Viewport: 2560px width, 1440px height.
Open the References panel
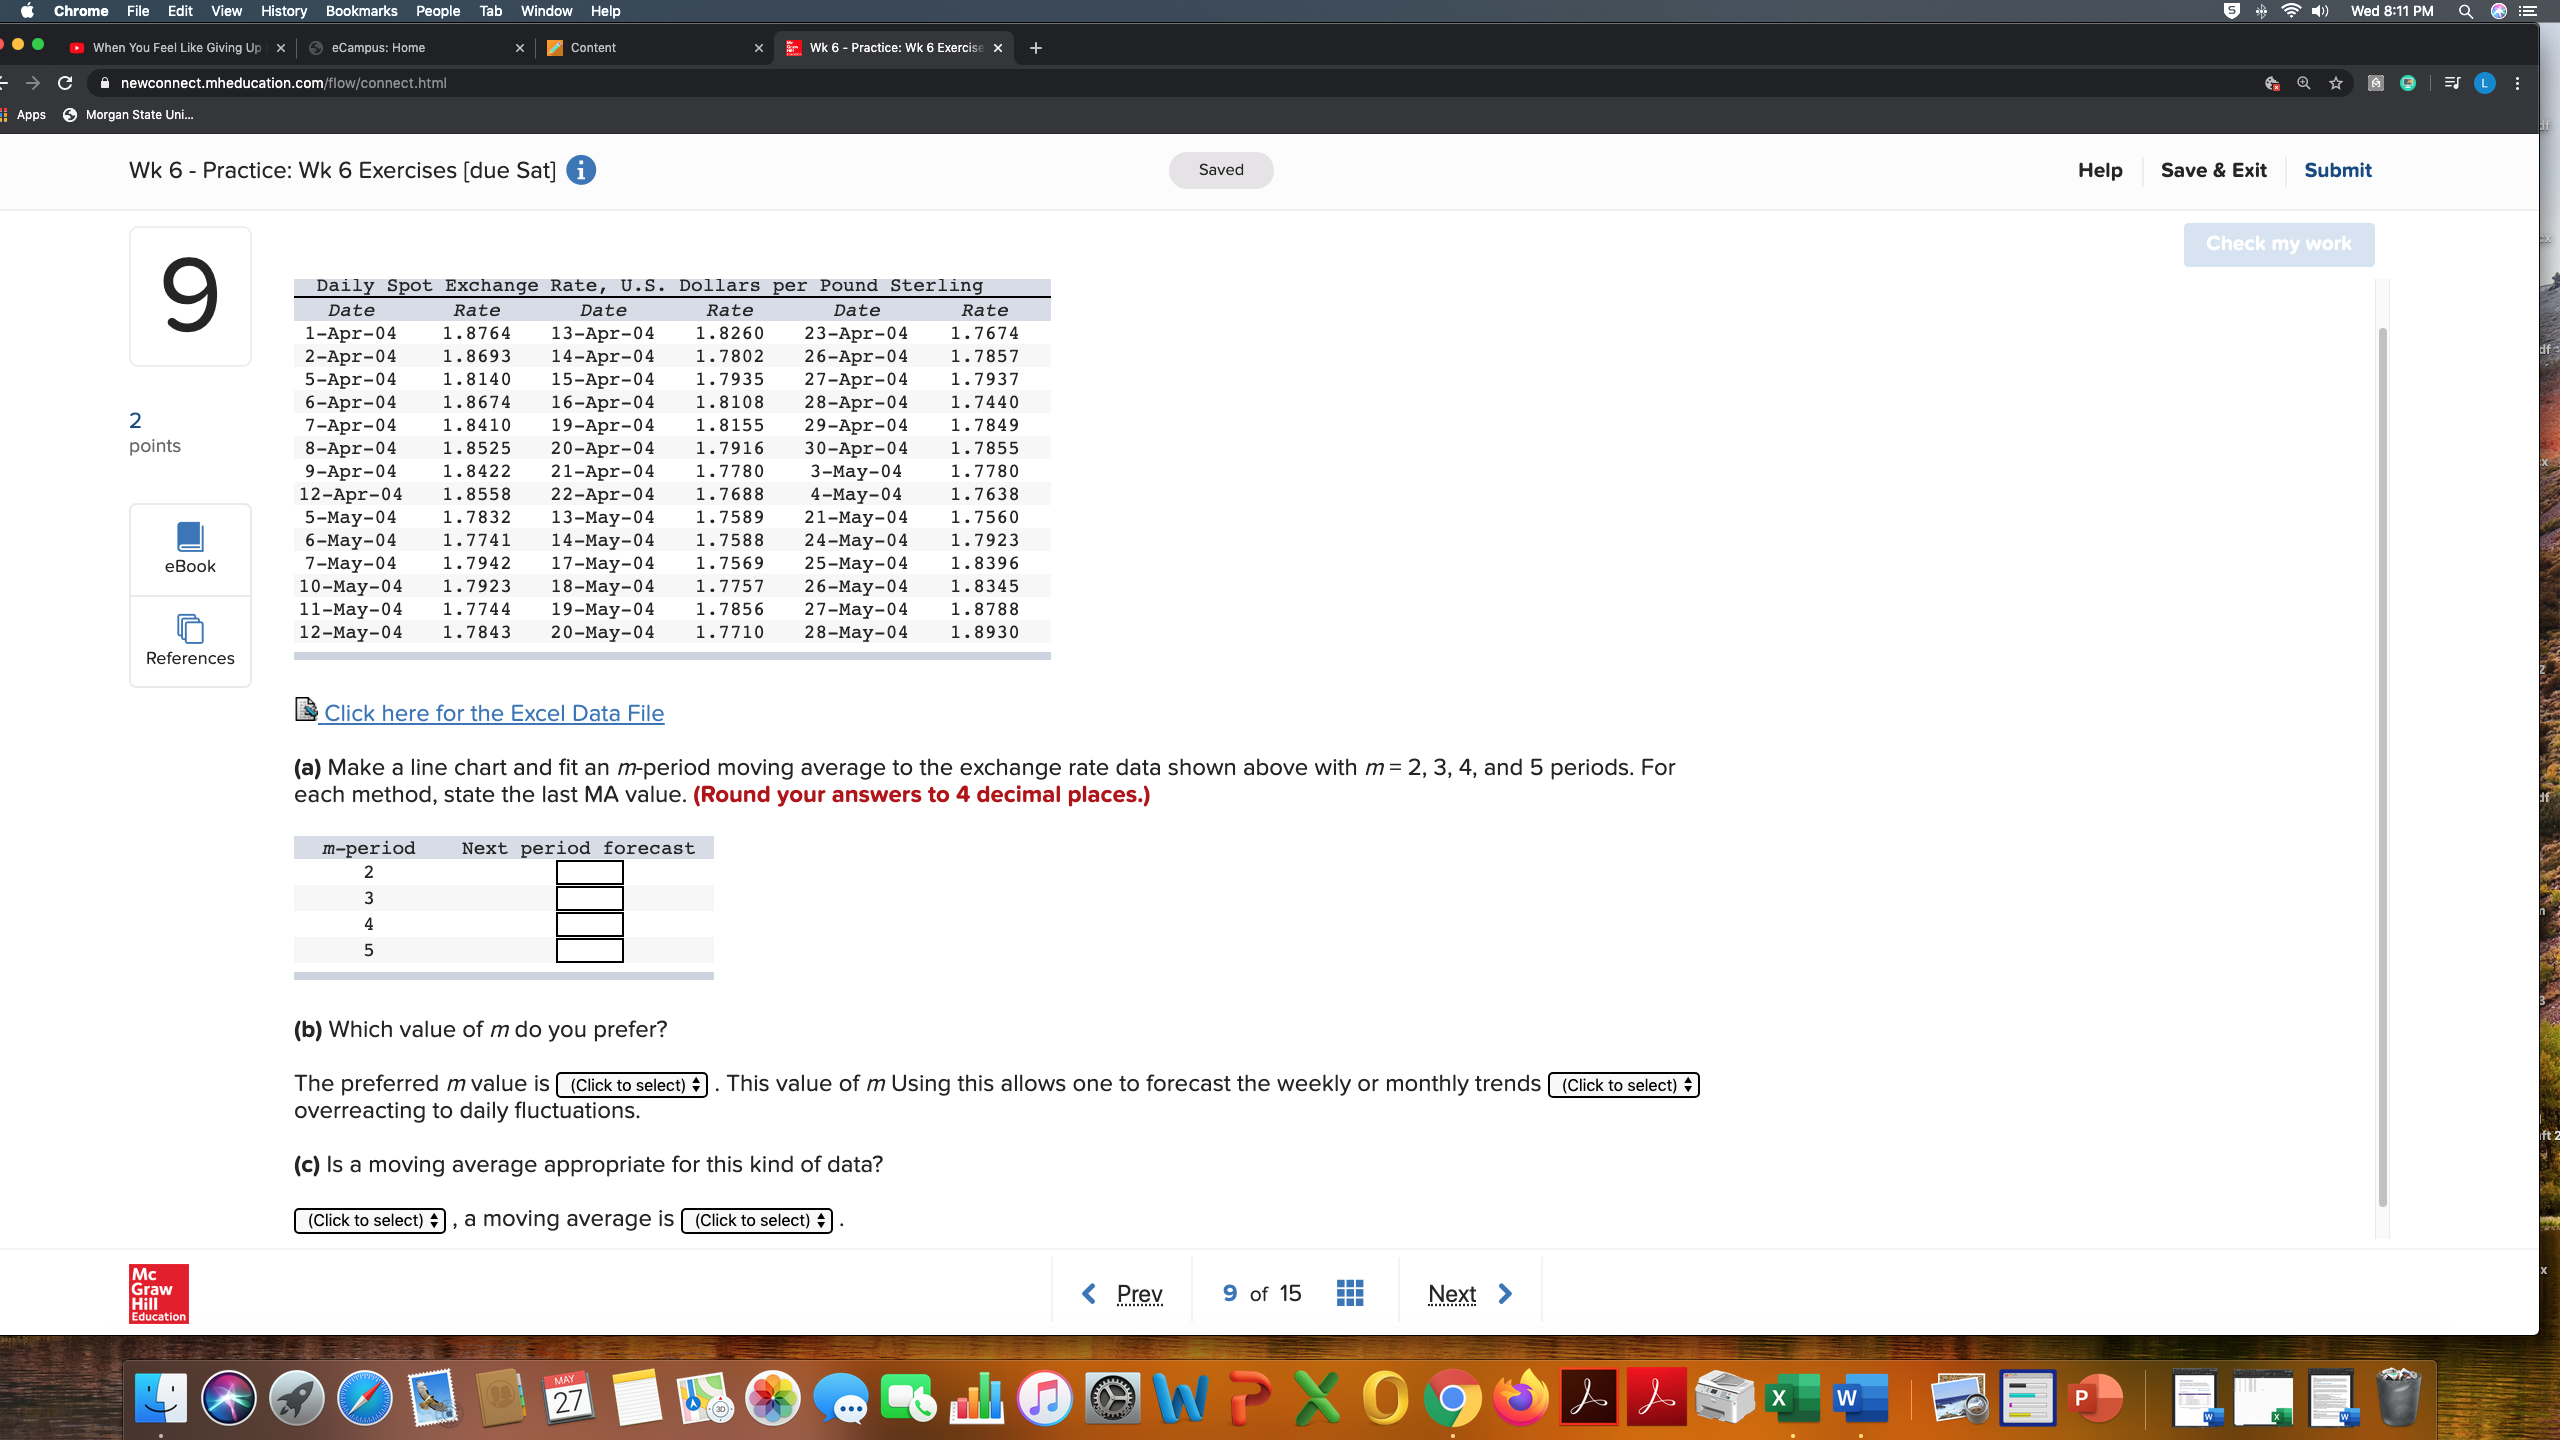[189, 641]
